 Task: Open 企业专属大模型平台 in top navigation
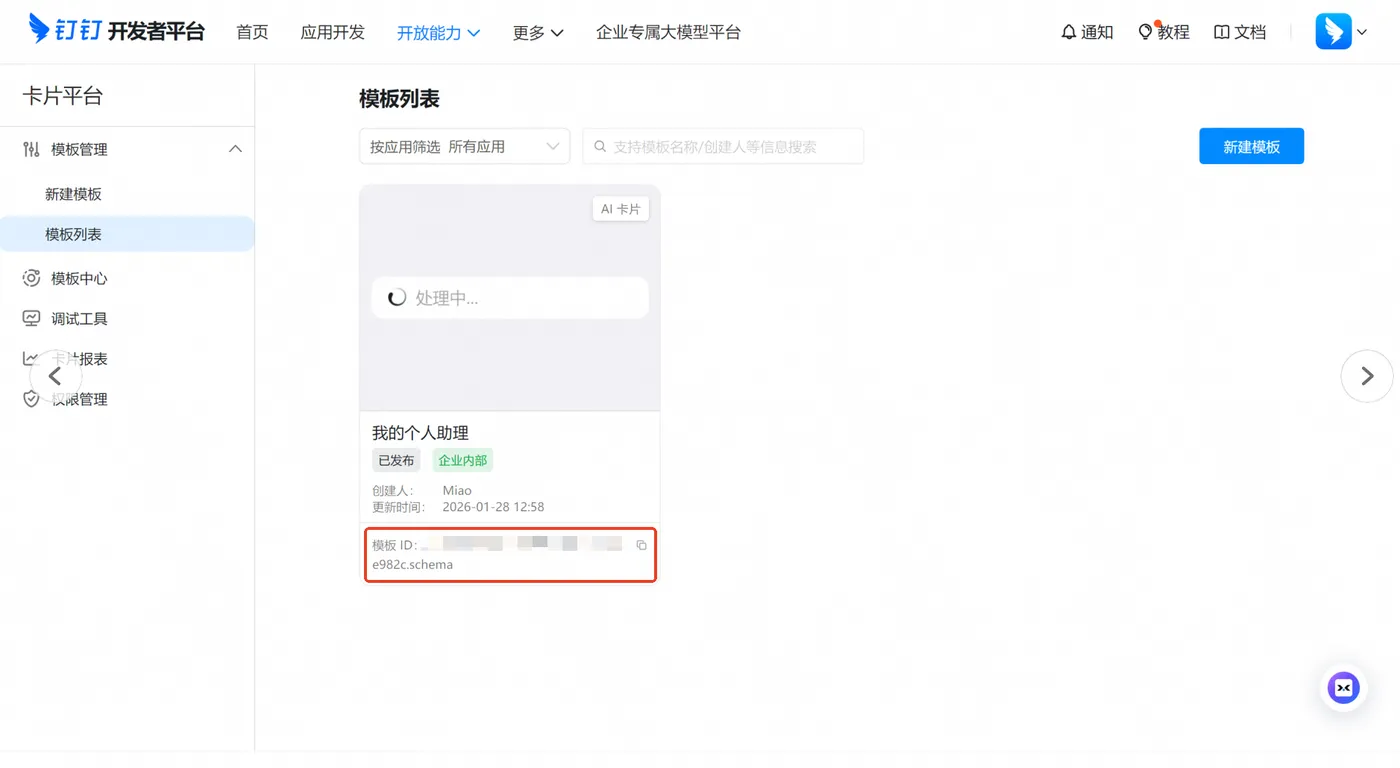tap(668, 32)
